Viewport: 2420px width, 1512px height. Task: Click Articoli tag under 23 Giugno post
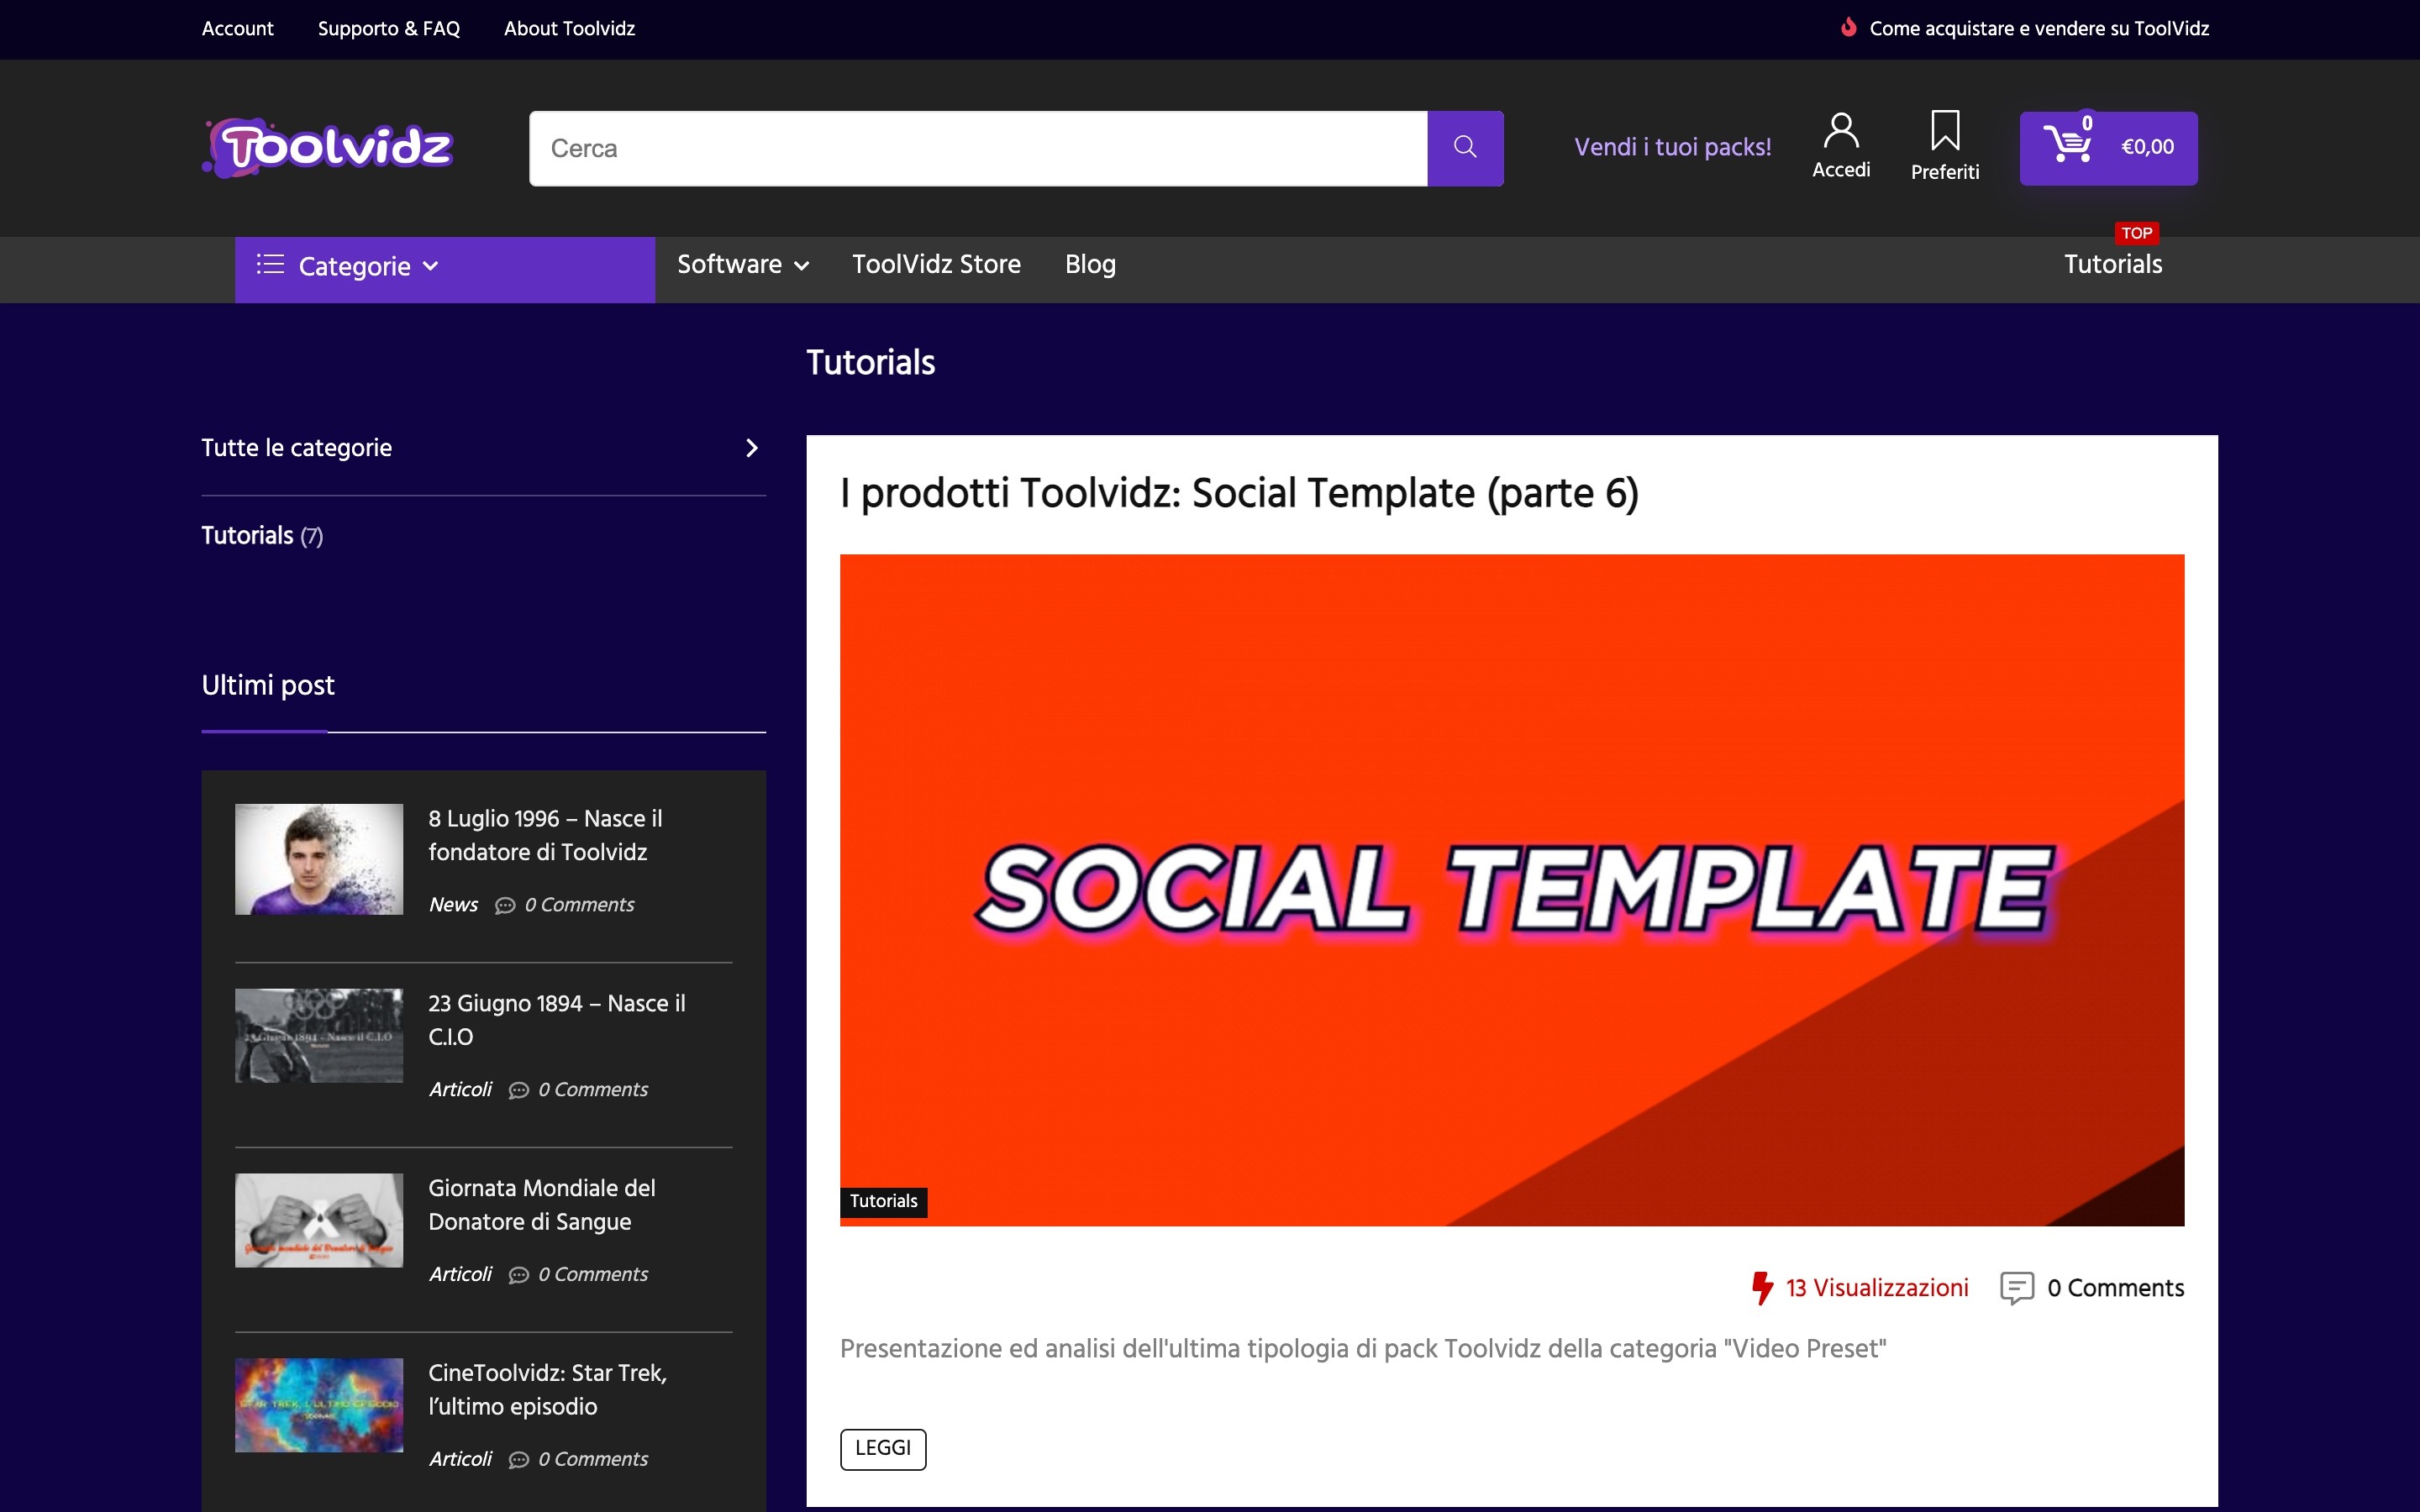460,1090
